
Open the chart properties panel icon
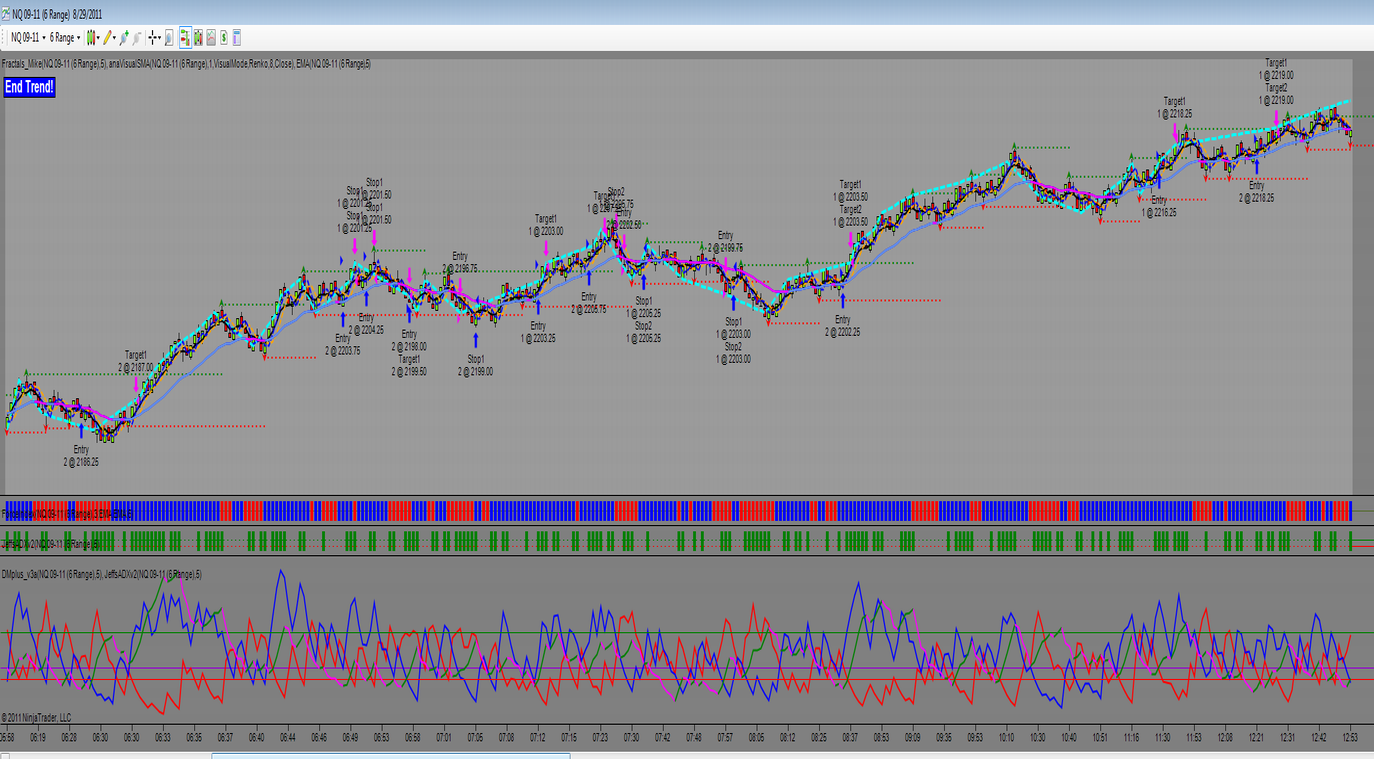[x=237, y=38]
